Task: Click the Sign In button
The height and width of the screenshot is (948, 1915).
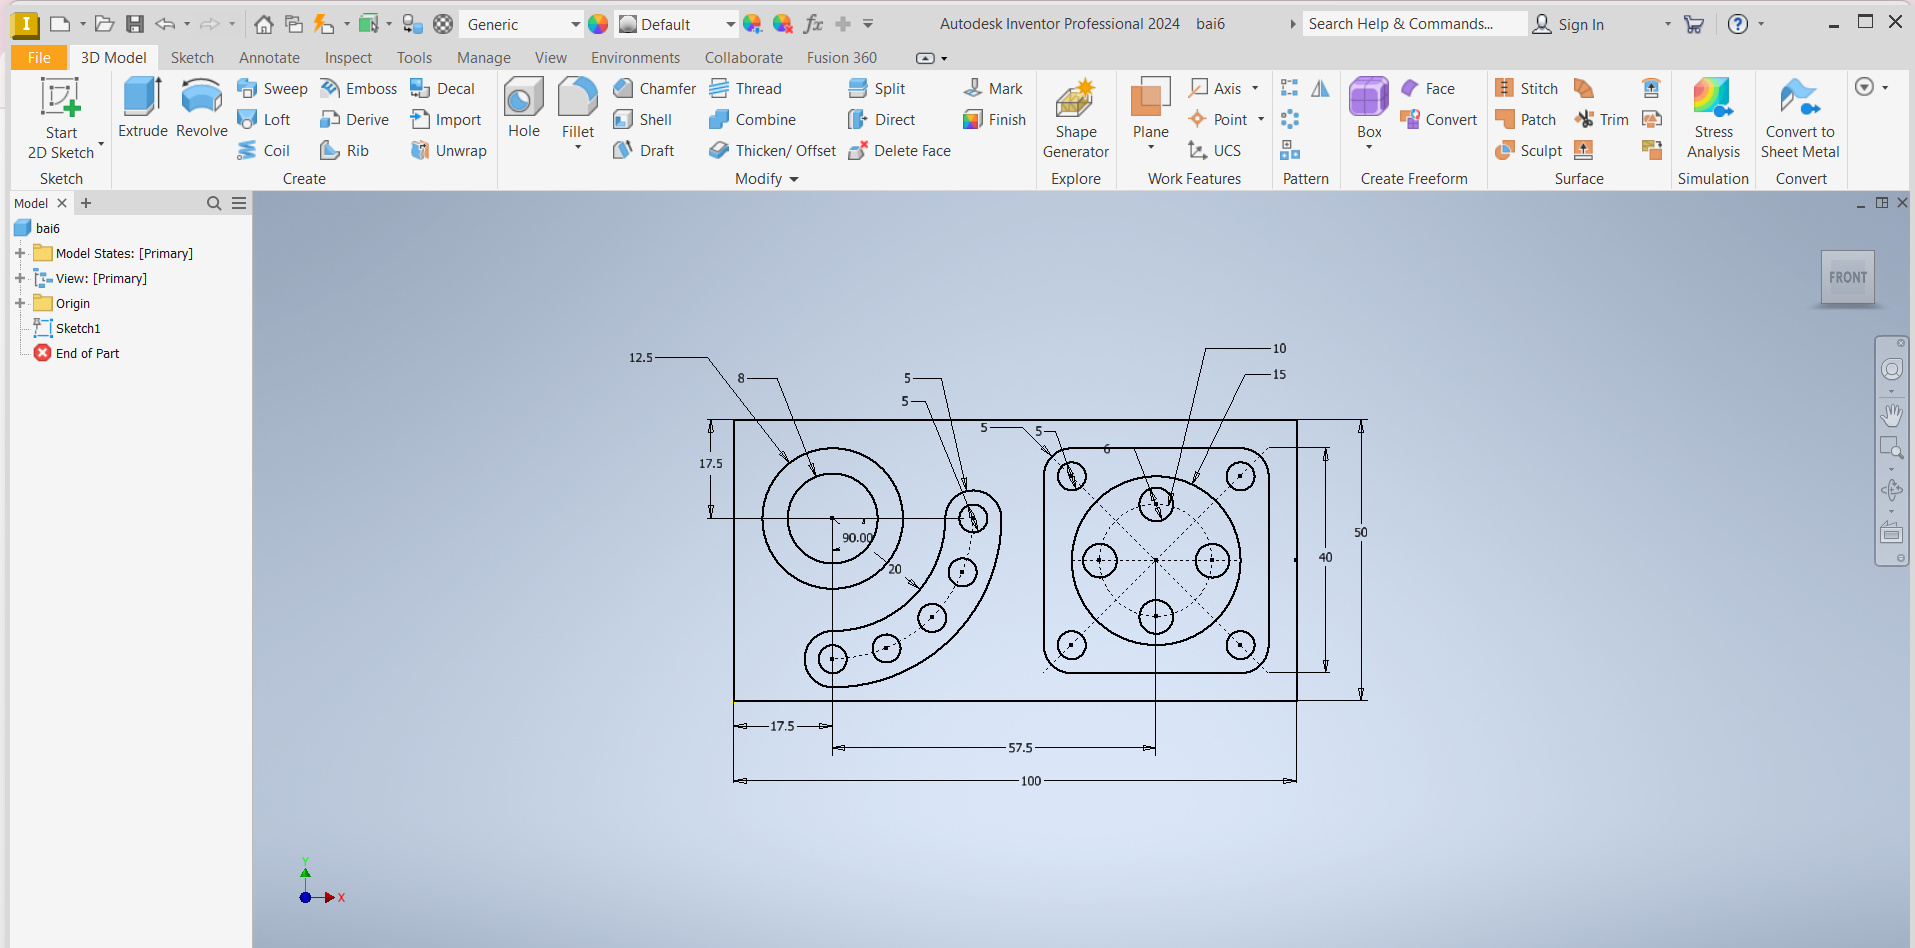Action: 1569,24
